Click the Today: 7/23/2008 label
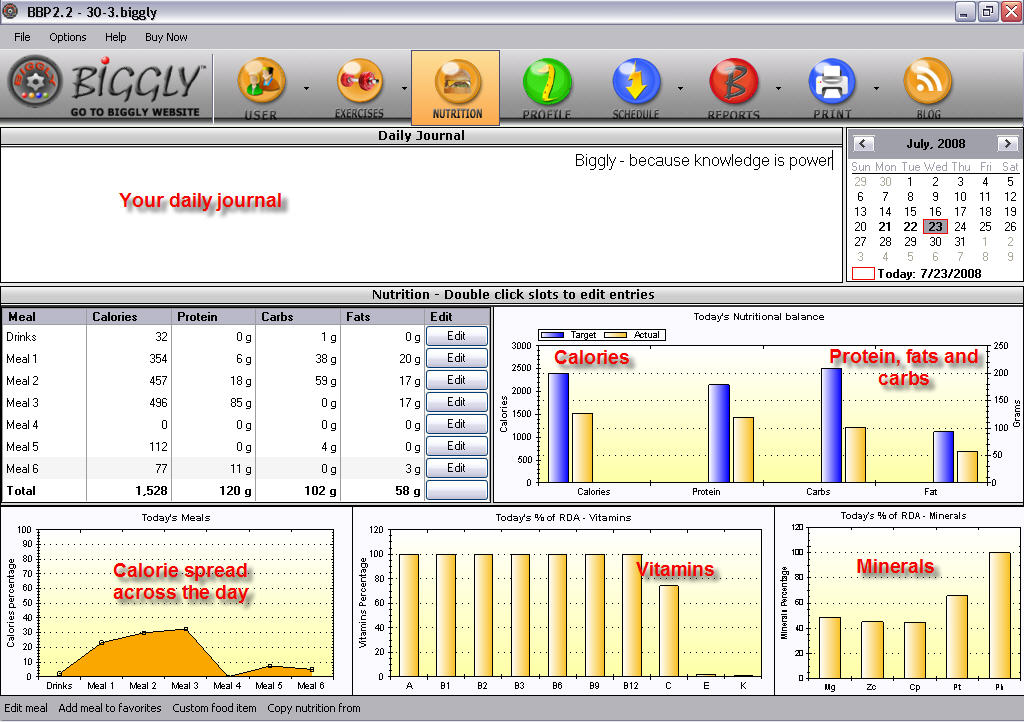 tap(929, 274)
